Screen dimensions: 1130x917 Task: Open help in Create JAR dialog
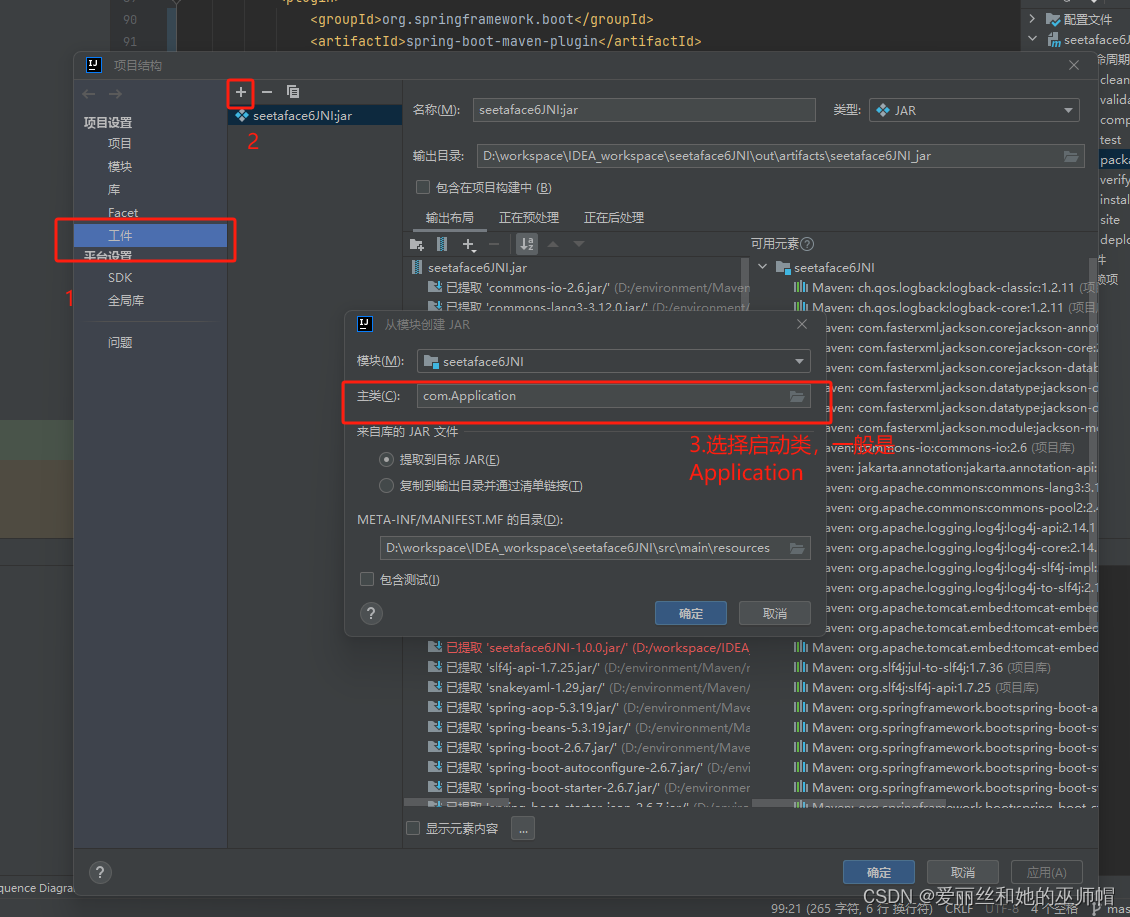(x=371, y=613)
